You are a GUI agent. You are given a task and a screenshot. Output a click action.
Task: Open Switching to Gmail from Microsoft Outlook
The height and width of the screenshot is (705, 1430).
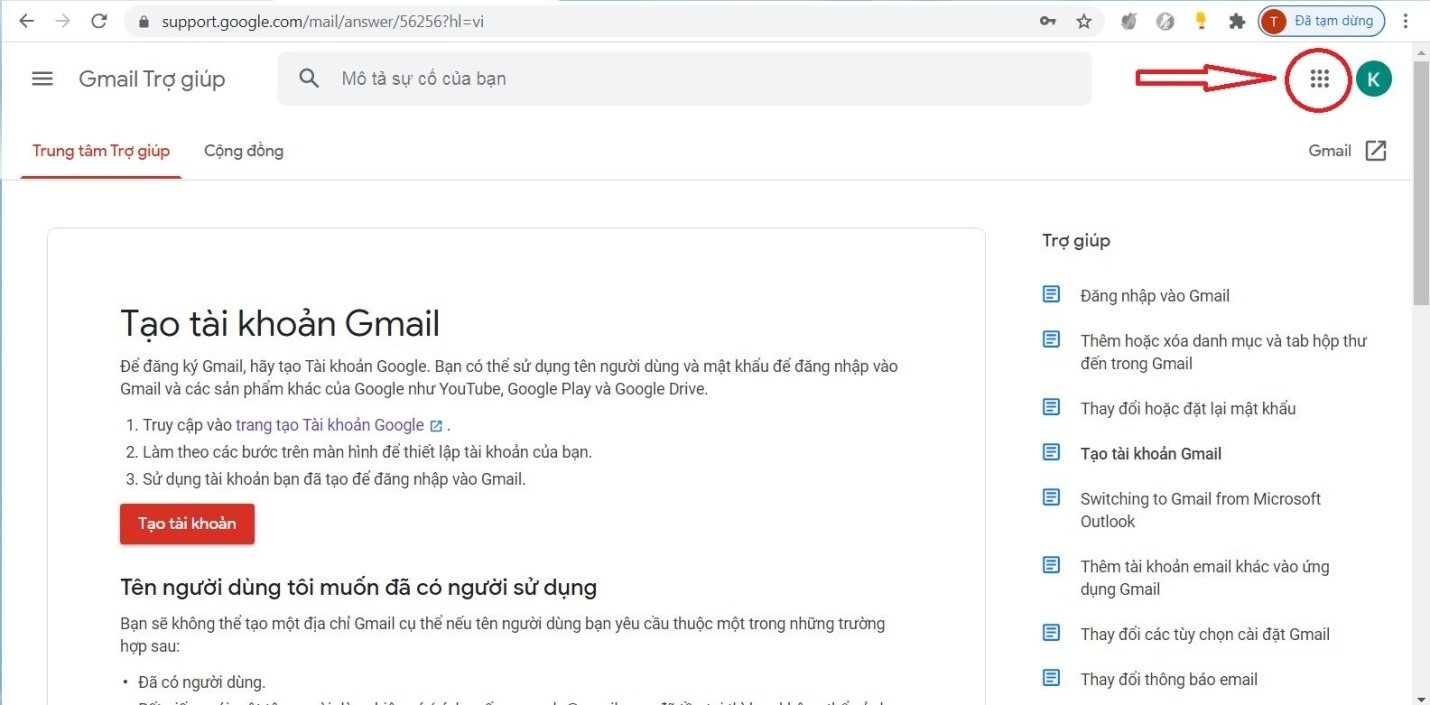tap(1200, 510)
